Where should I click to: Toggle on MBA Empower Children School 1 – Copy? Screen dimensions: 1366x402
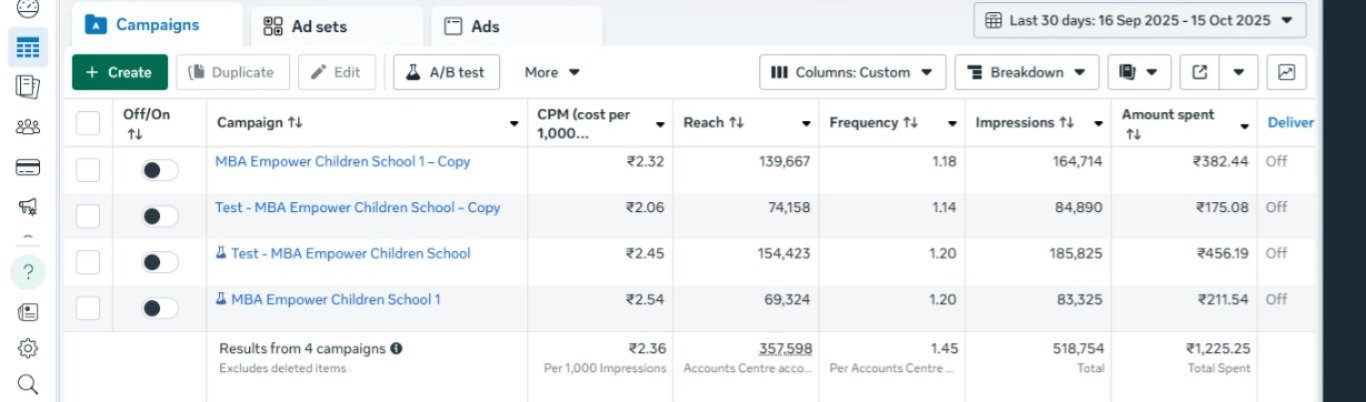coord(160,170)
